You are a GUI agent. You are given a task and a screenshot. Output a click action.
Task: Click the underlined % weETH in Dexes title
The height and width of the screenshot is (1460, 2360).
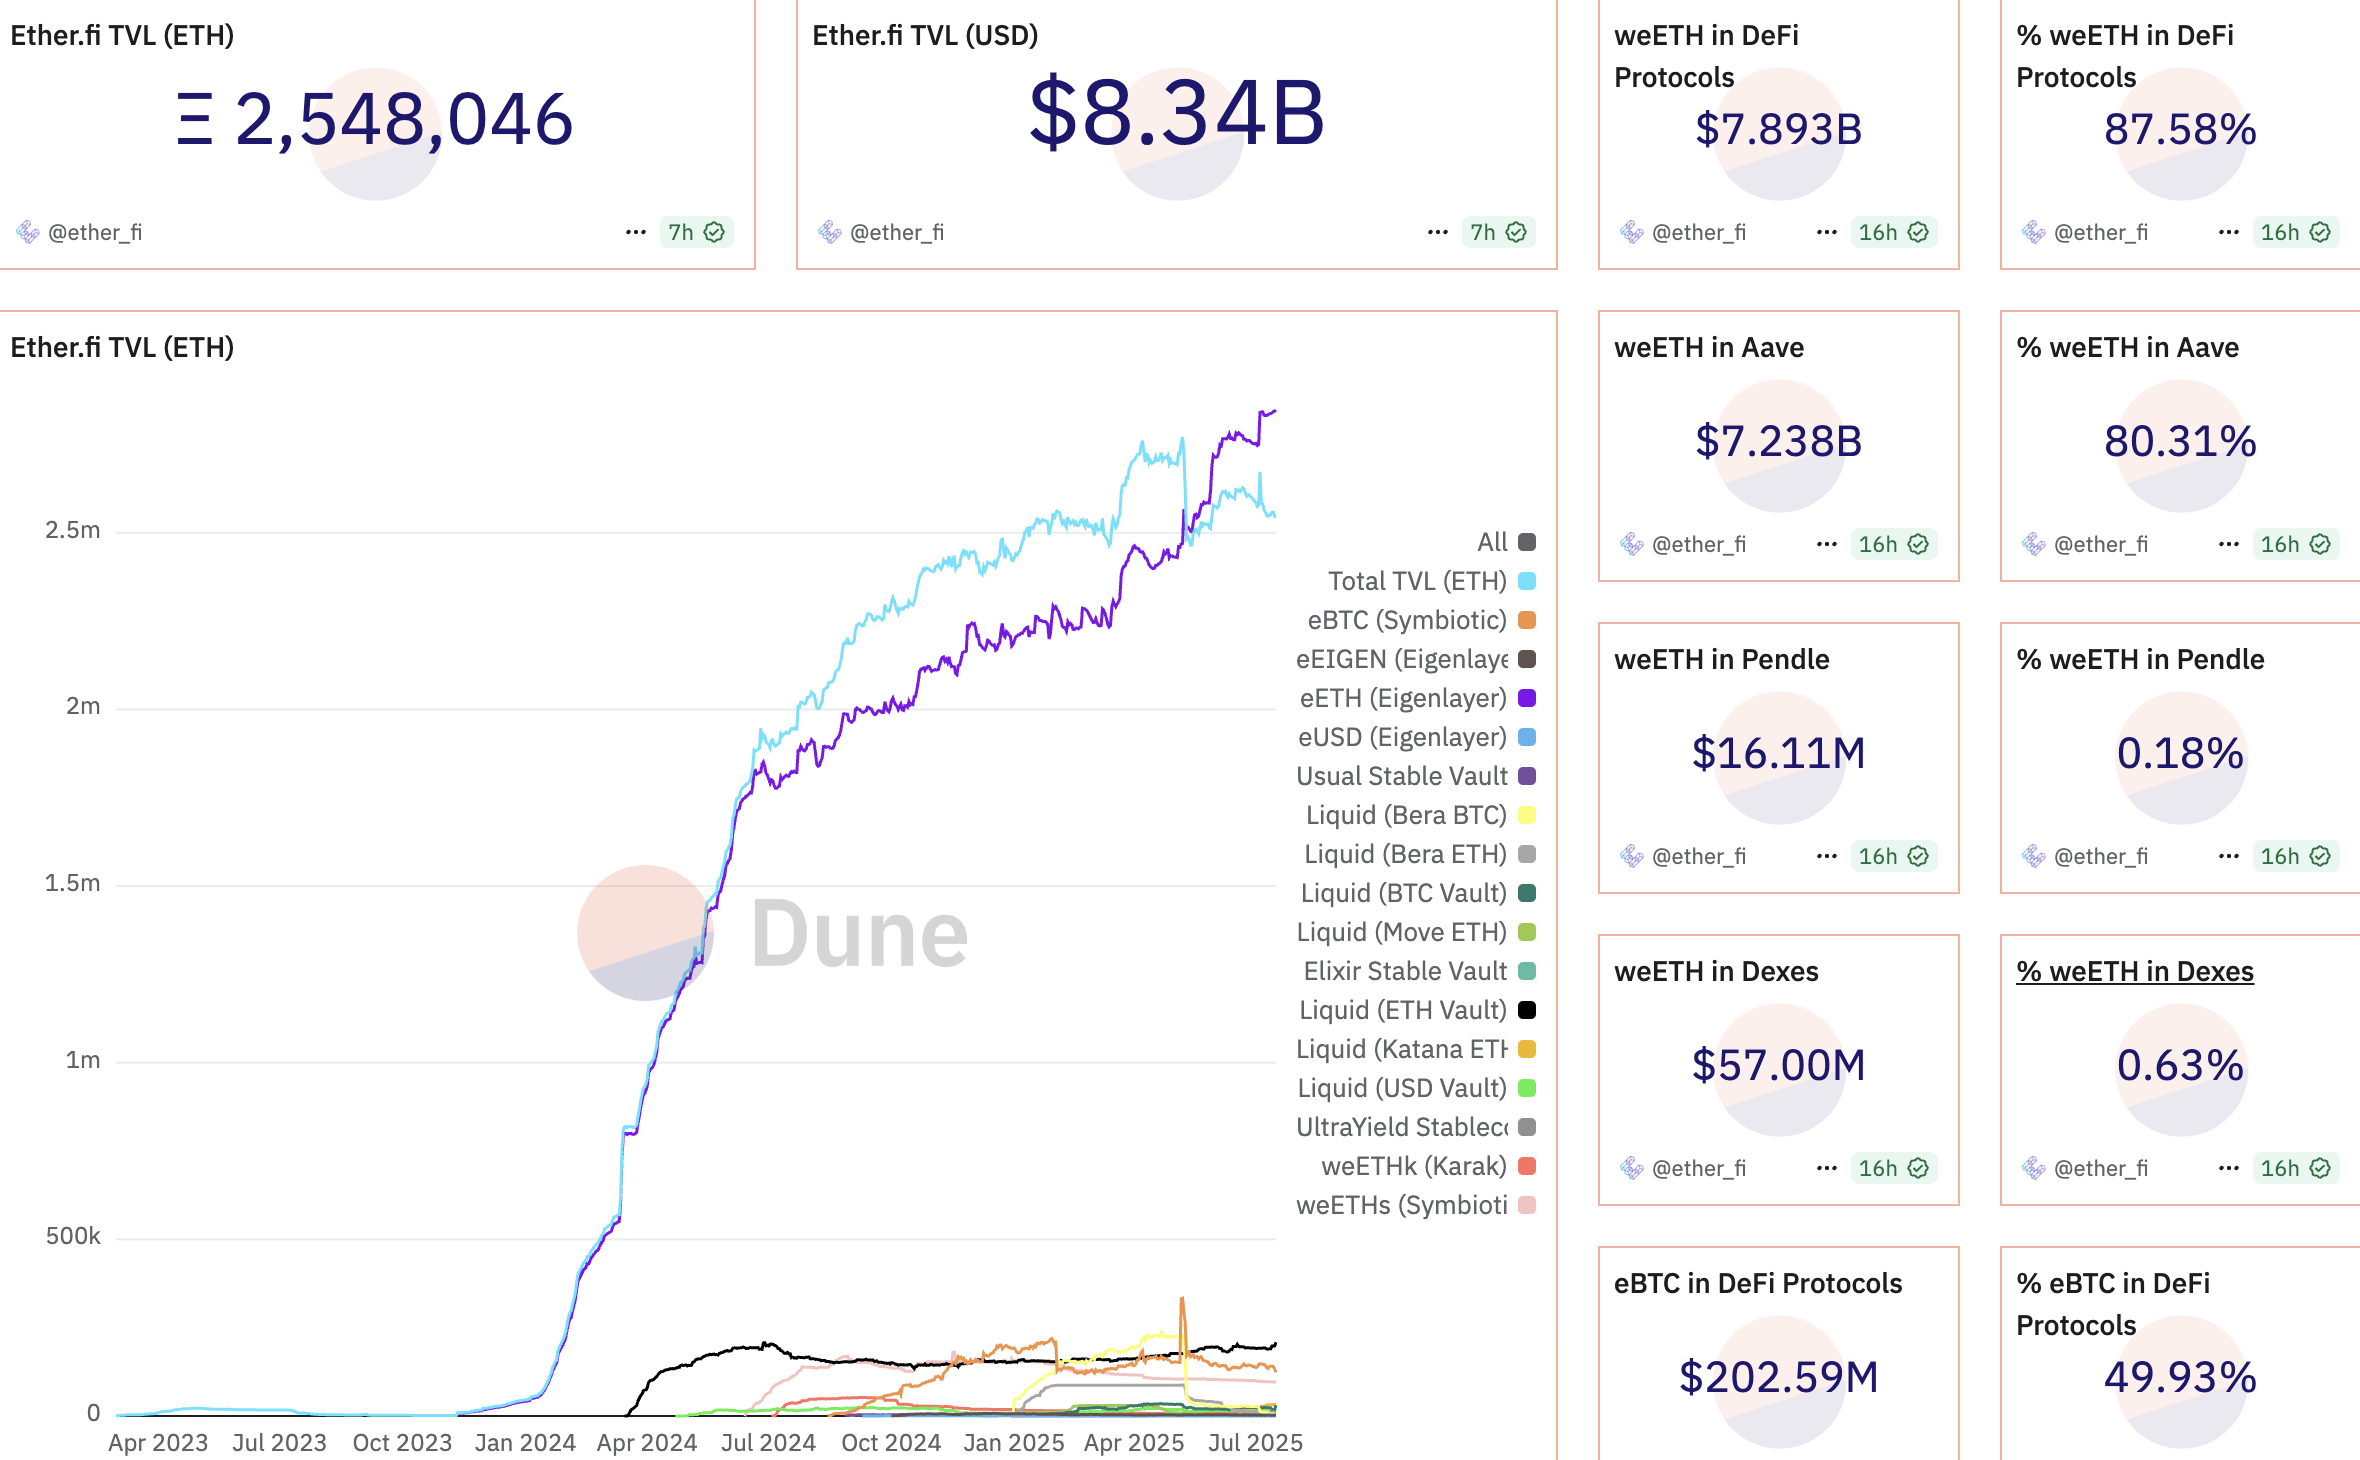click(x=2133, y=971)
